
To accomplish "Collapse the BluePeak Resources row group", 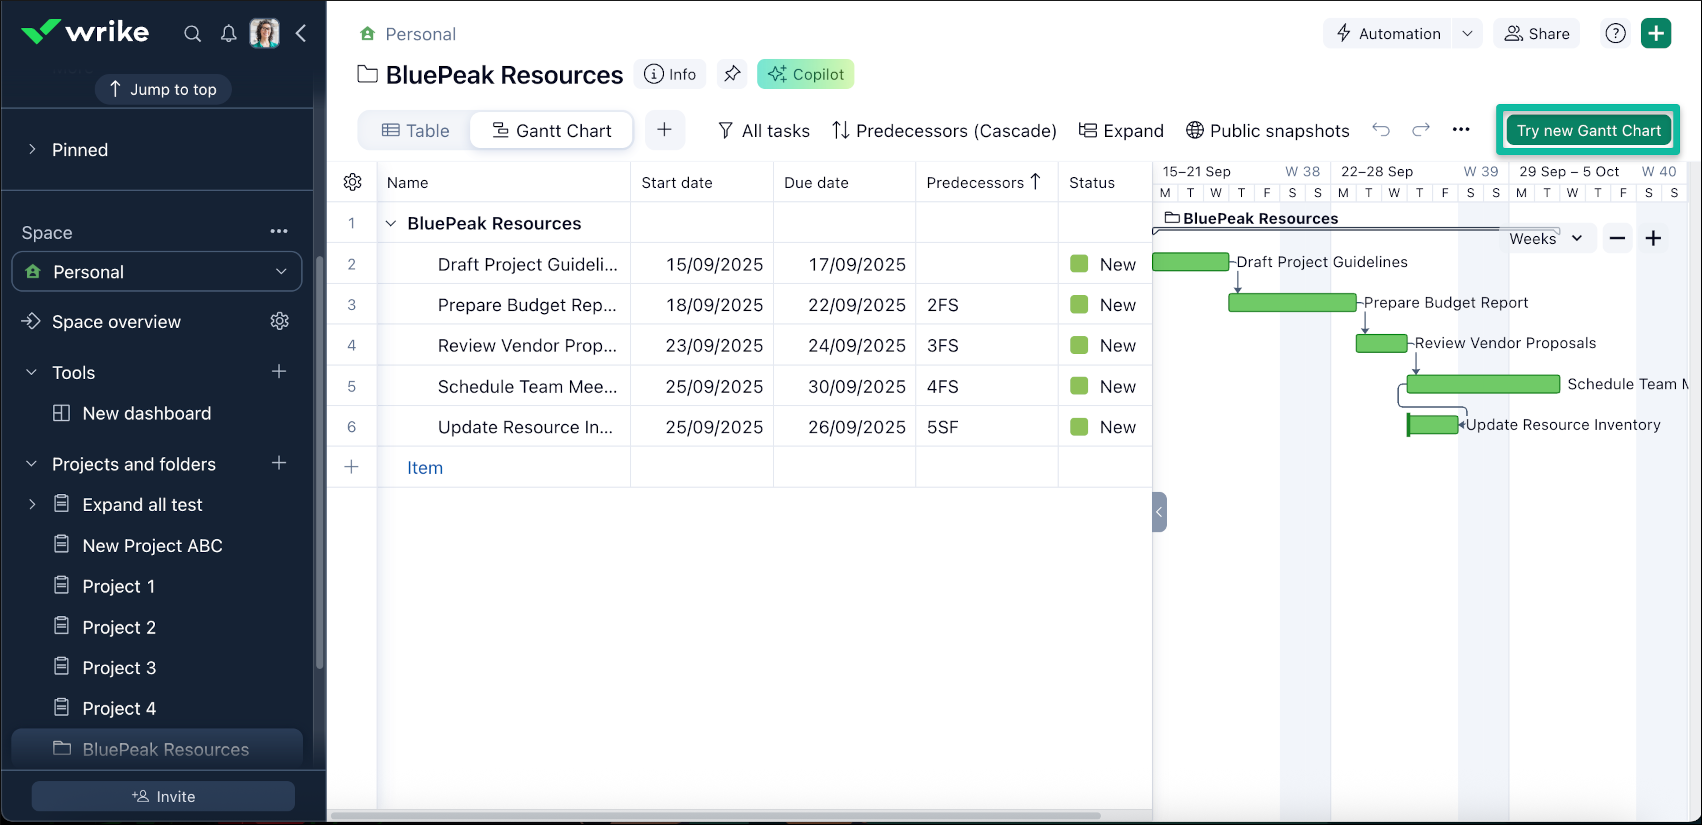I will click(x=391, y=224).
